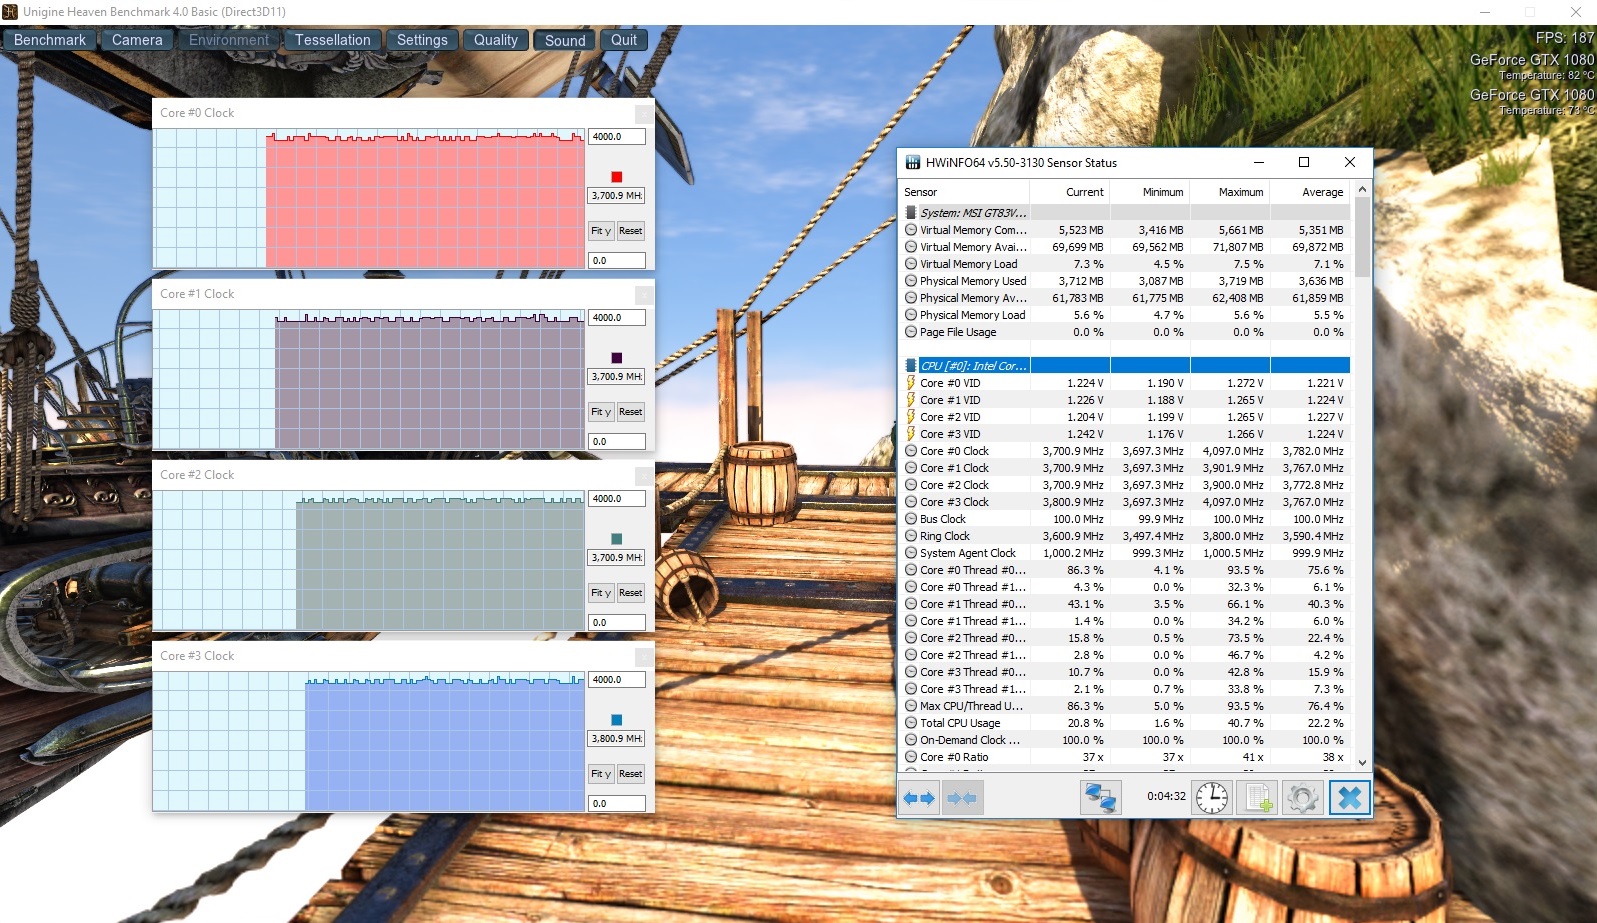This screenshot has height=923, width=1597.
Task: Open the Quality menu
Action: (x=496, y=40)
